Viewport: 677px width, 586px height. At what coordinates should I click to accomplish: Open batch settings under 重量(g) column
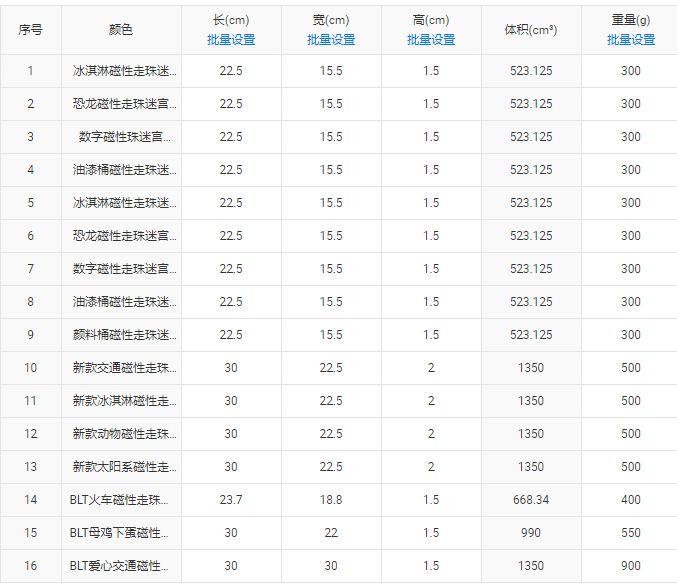pos(631,40)
